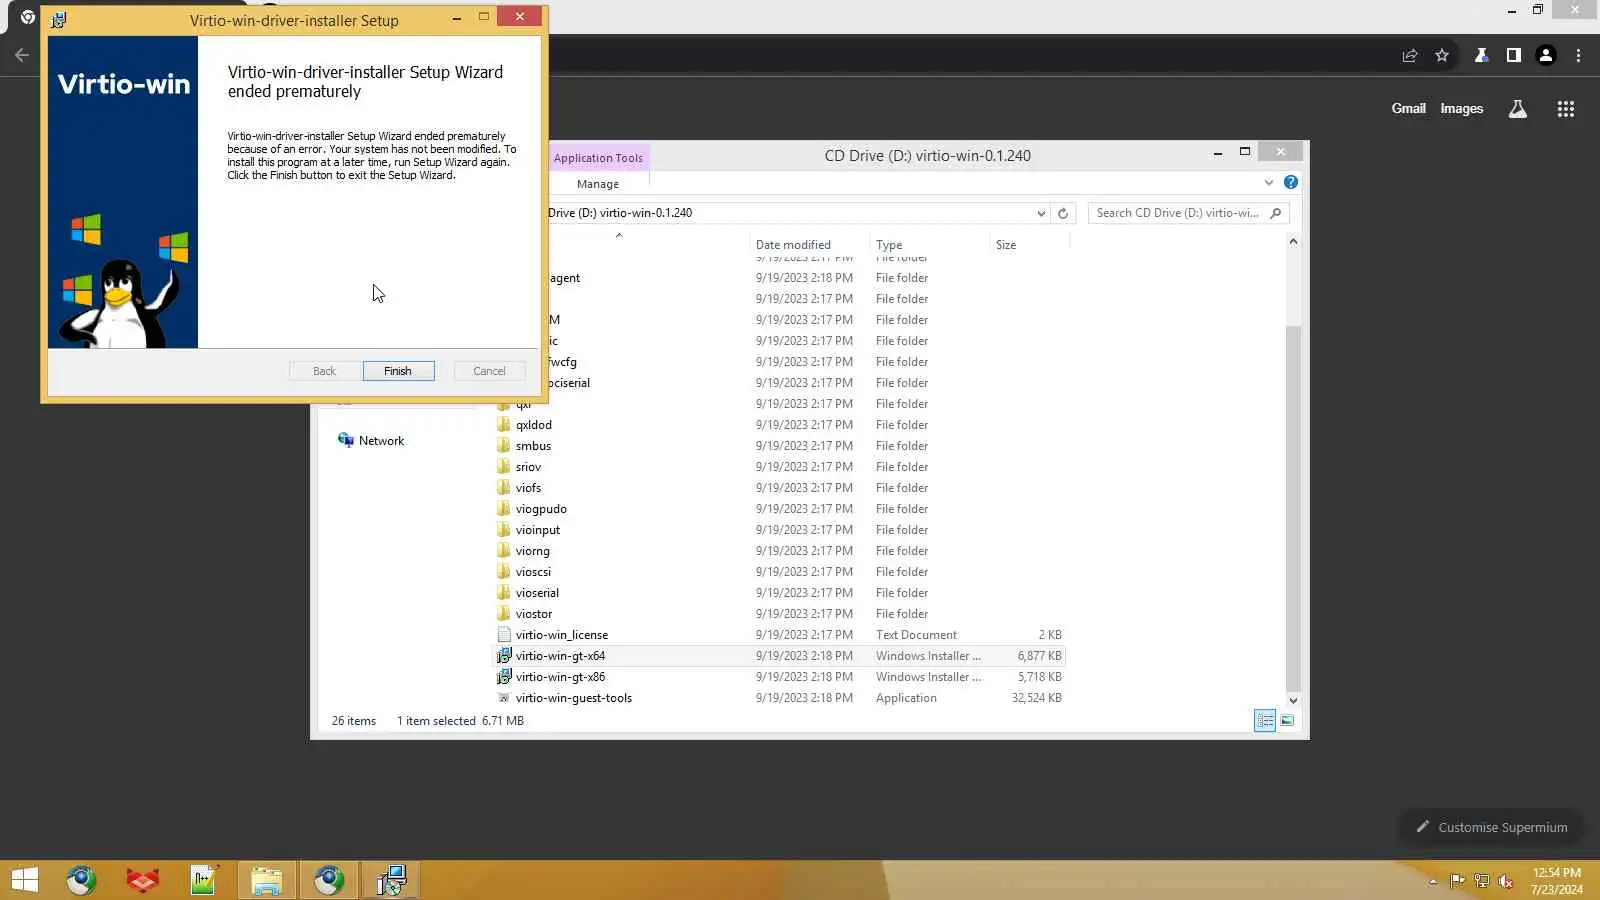Screen dimensions: 1600x900
Task: Select the sriov folder name
Action: 528,467
